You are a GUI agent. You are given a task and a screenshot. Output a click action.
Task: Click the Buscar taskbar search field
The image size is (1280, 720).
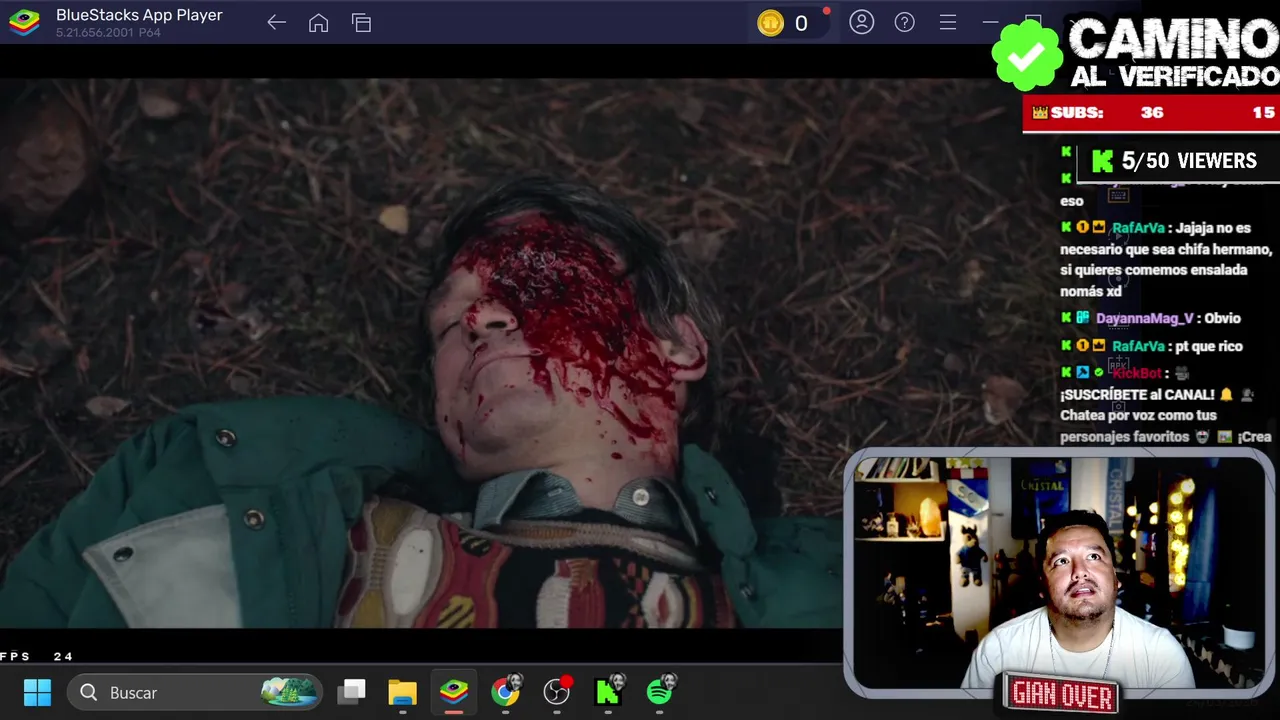coord(195,692)
